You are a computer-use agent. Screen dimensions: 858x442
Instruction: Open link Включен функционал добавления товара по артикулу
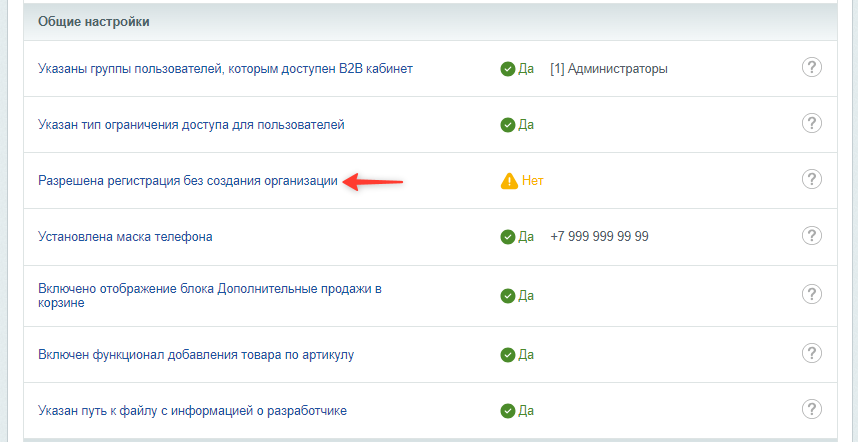(x=196, y=354)
